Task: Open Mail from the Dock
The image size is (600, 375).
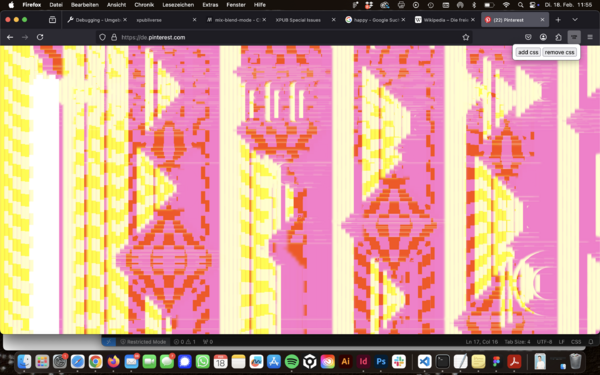Action: 131,361
